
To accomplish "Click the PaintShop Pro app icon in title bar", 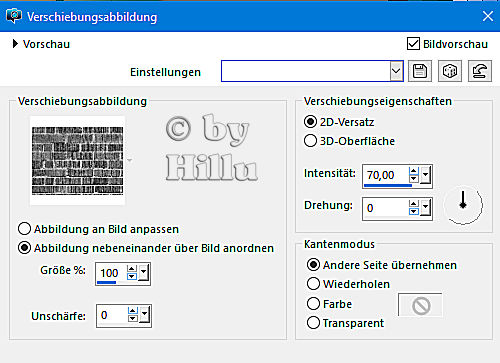I will pos(14,16).
